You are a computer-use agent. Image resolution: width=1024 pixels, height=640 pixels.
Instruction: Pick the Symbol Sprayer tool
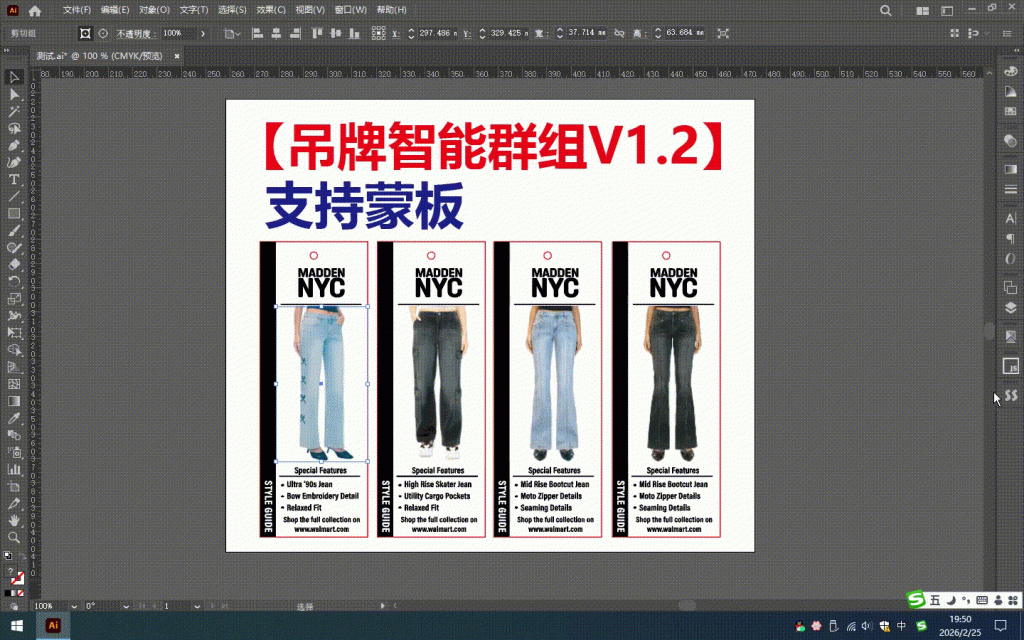click(14, 452)
